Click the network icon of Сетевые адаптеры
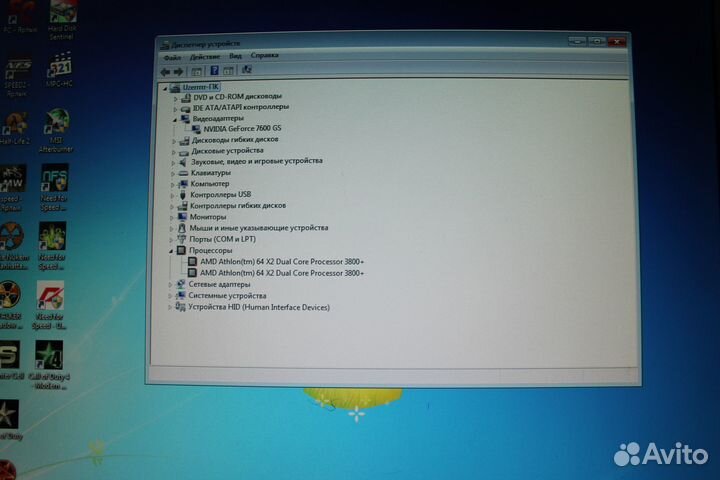Viewport: 720px width, 480px height. 181,285
